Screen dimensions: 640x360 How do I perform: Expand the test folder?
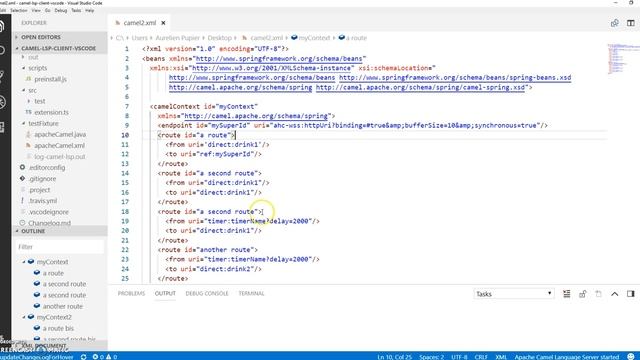tap(29, 101)
